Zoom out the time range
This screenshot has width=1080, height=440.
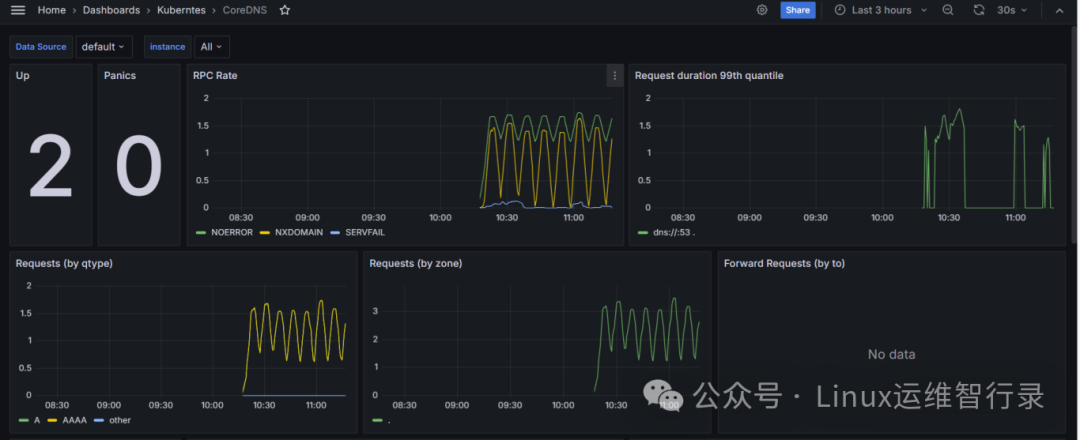pyautogui.click(x=948, y=10)
